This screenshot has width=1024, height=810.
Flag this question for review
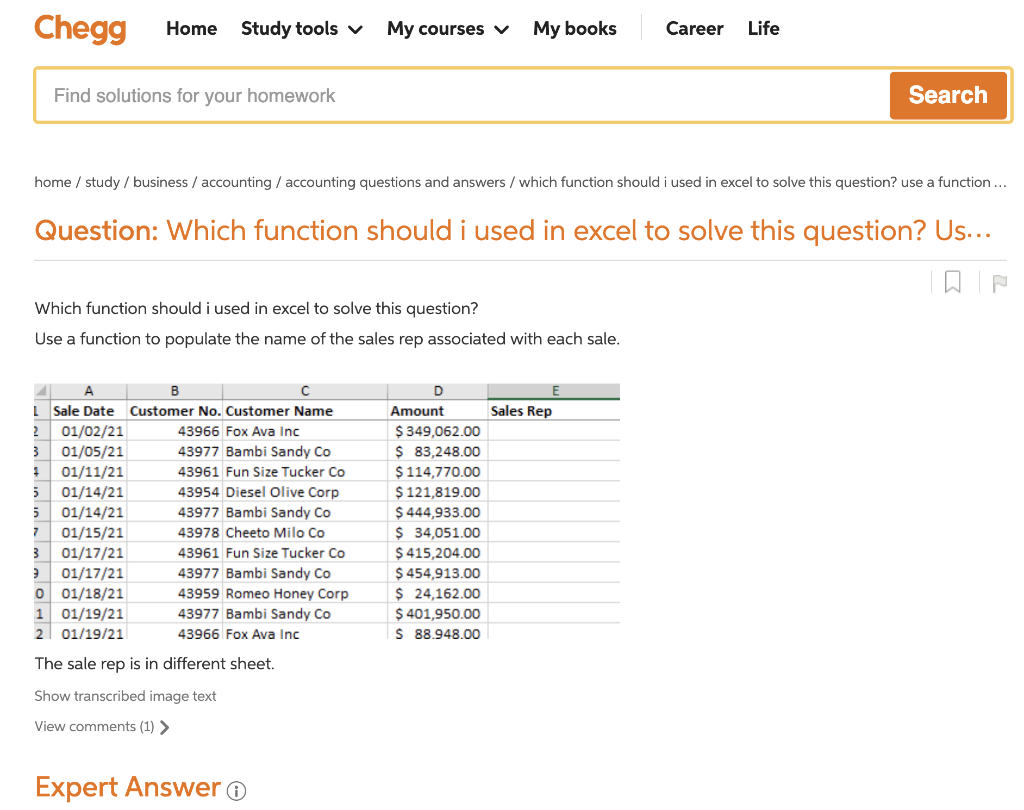(x=999, y=282)
